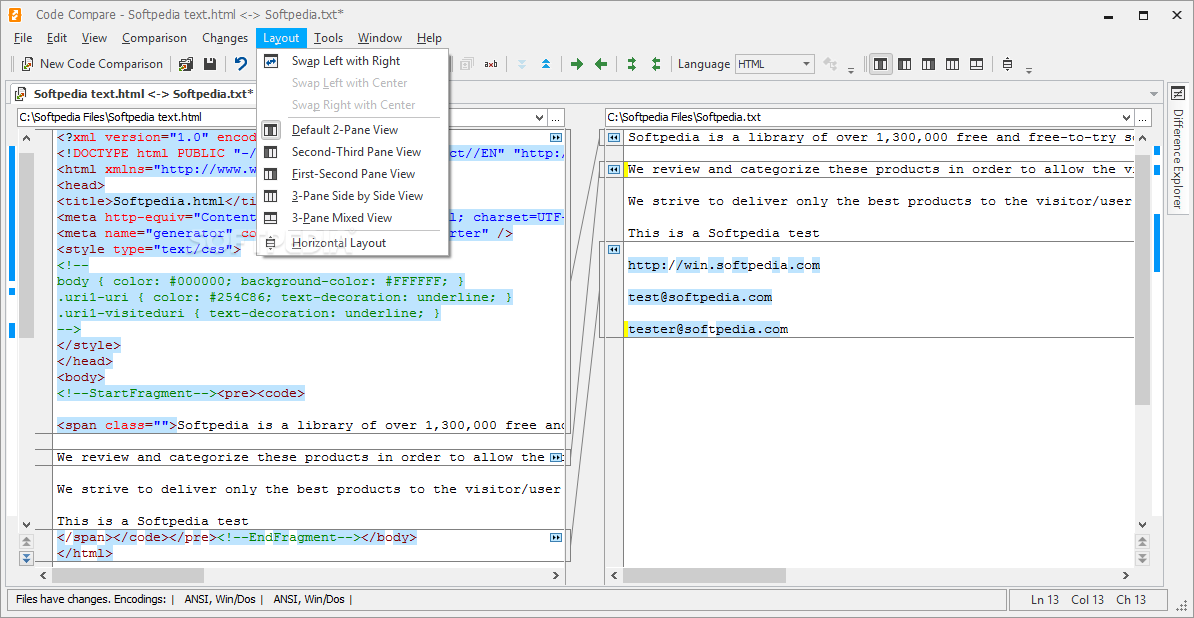
Task: Click the Difference Explorer panel icon
Action: 1177,94
